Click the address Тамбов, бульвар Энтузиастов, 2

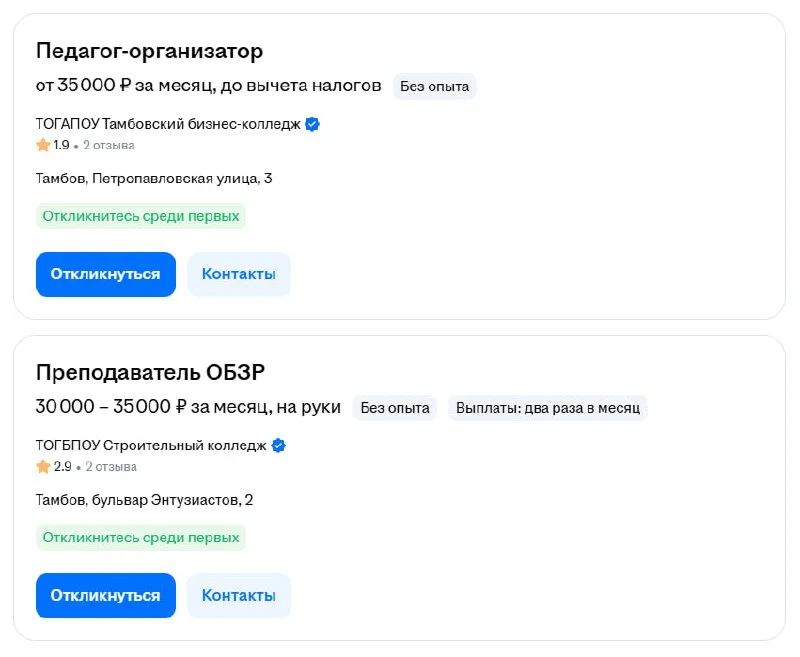(x=144, y=500)
